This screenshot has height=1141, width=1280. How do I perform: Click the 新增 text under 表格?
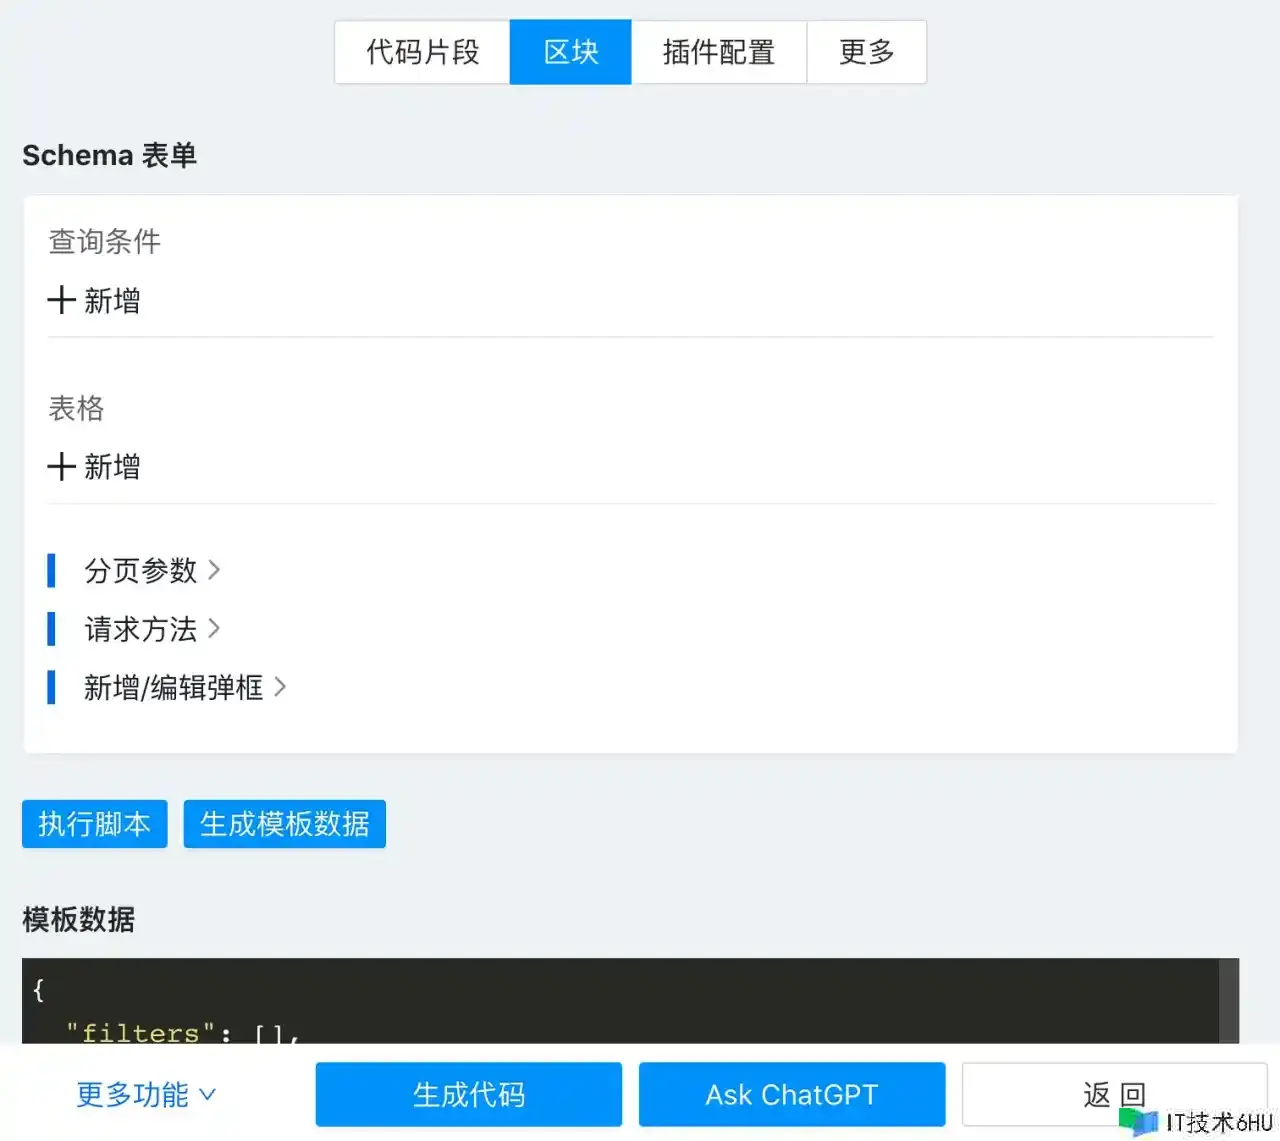click(112, 466)
